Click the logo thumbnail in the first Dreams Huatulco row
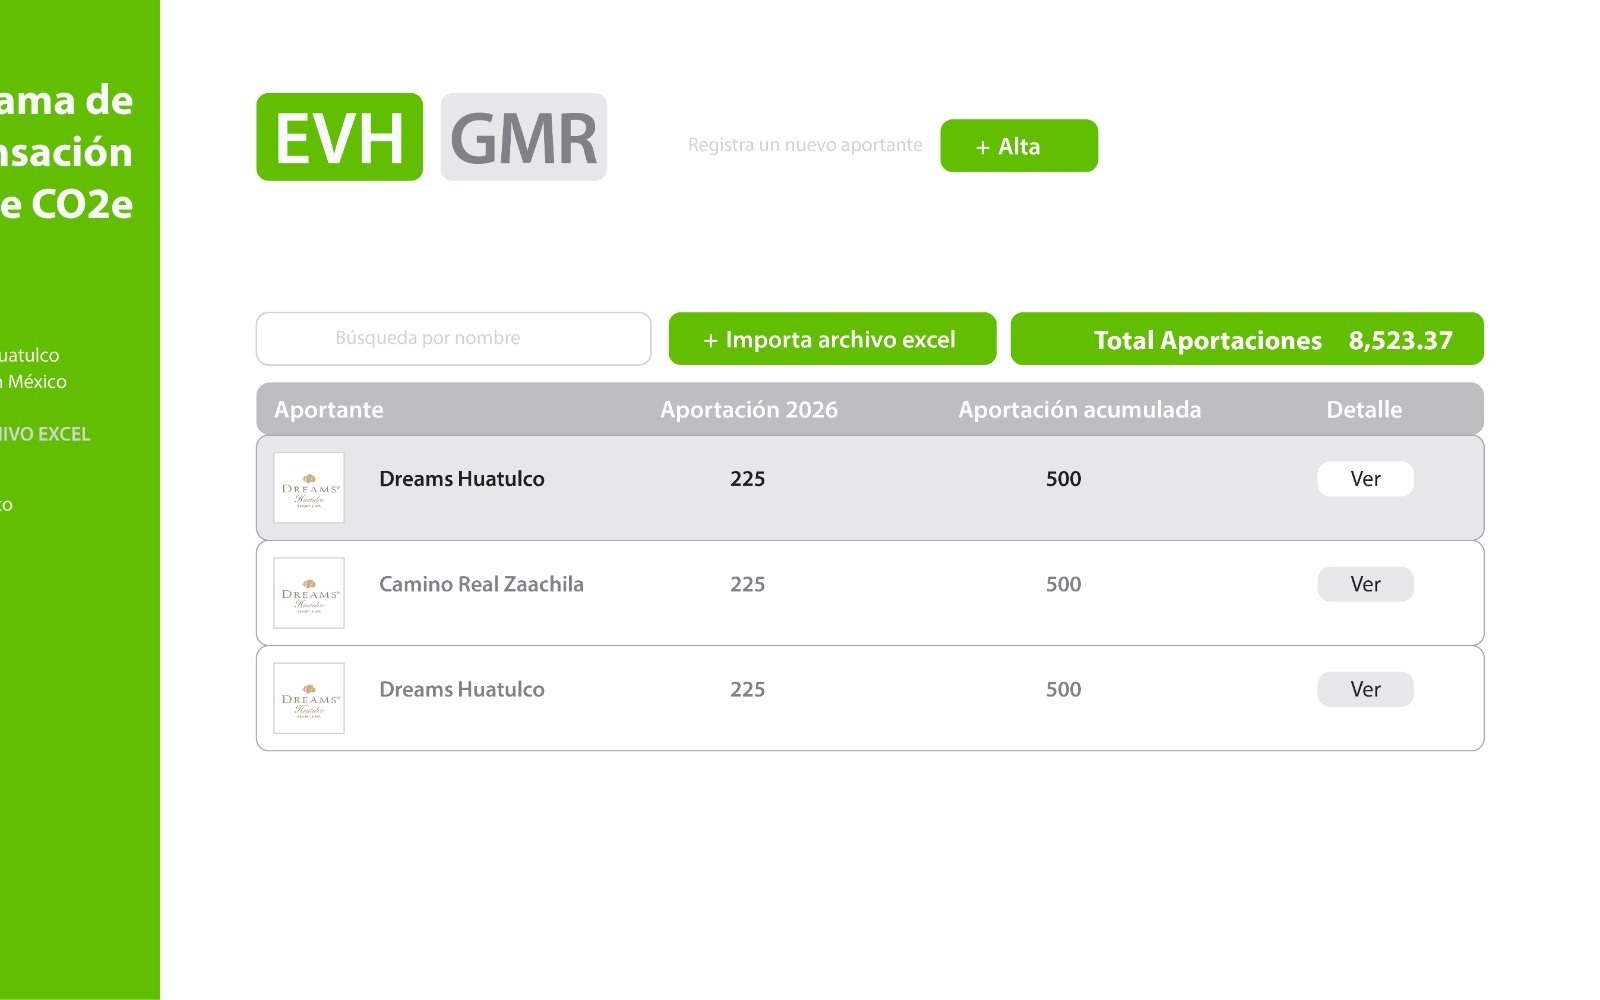Screen dimensions: 1600x1000 coord(309,488)
